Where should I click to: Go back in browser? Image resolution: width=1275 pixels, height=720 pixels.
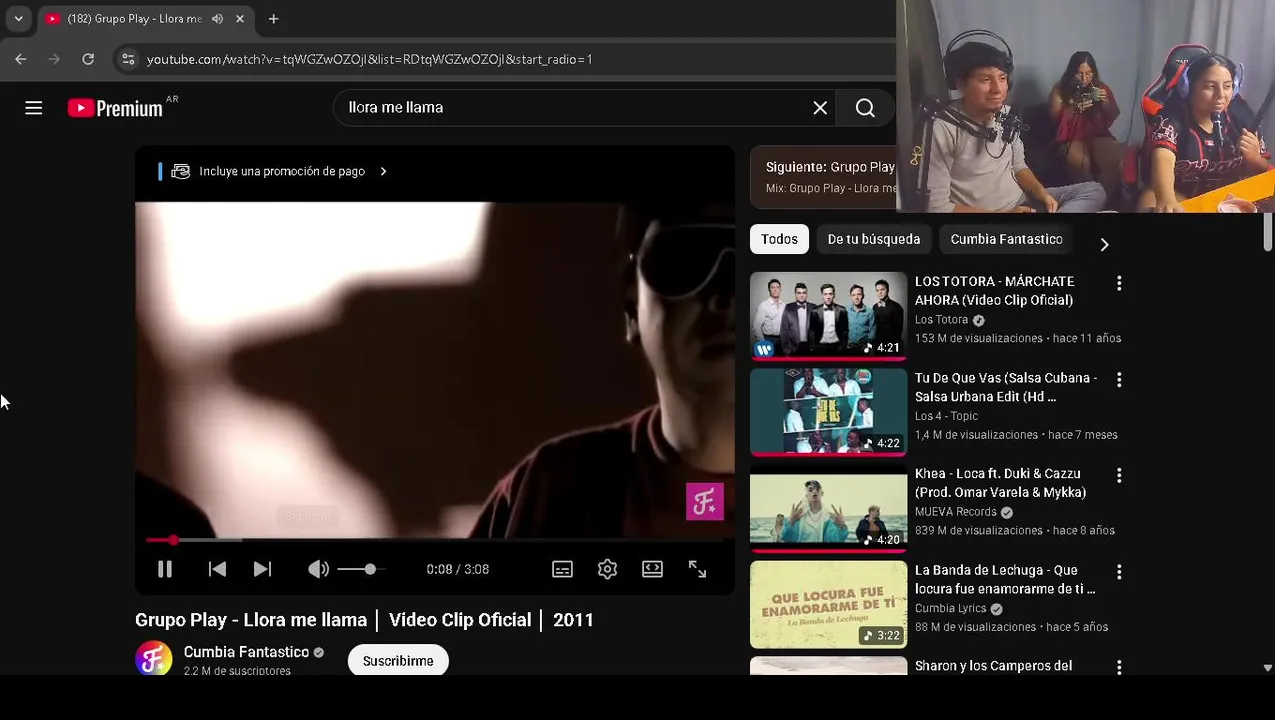click(21, 59)
